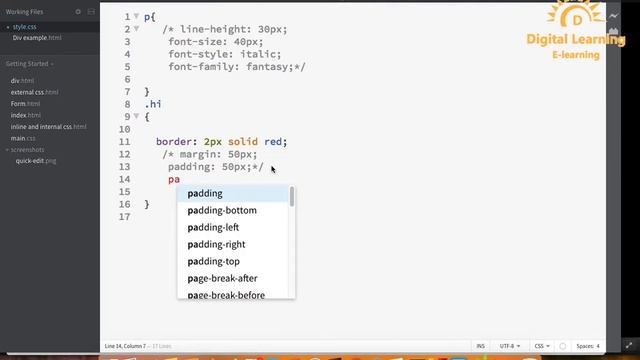Toggle INS insert mode indicator
Image resolution: width=640 pixels, height=360 pixels.
(481, 346)
